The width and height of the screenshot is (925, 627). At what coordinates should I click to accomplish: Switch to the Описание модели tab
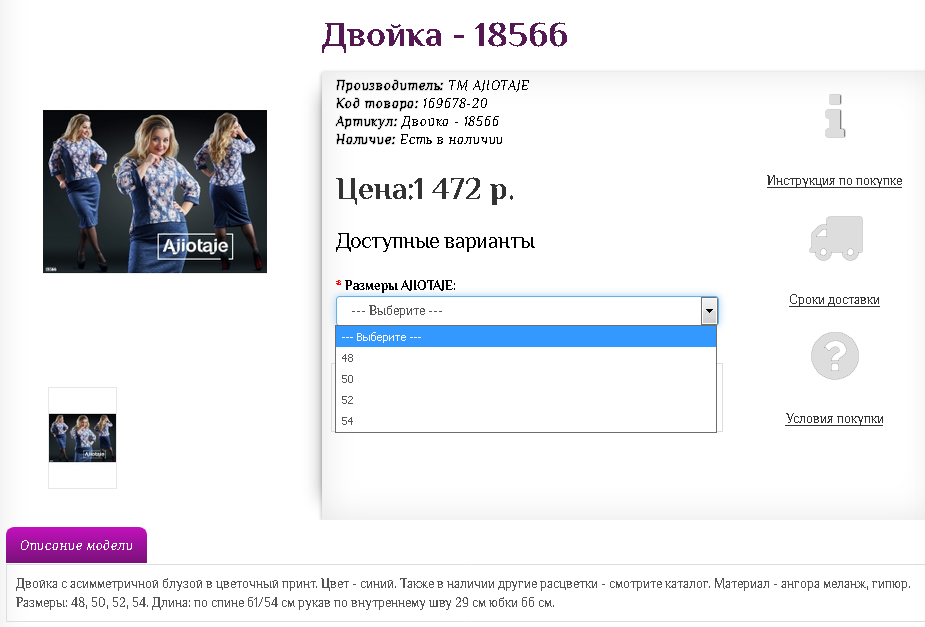tap(76, 545)
